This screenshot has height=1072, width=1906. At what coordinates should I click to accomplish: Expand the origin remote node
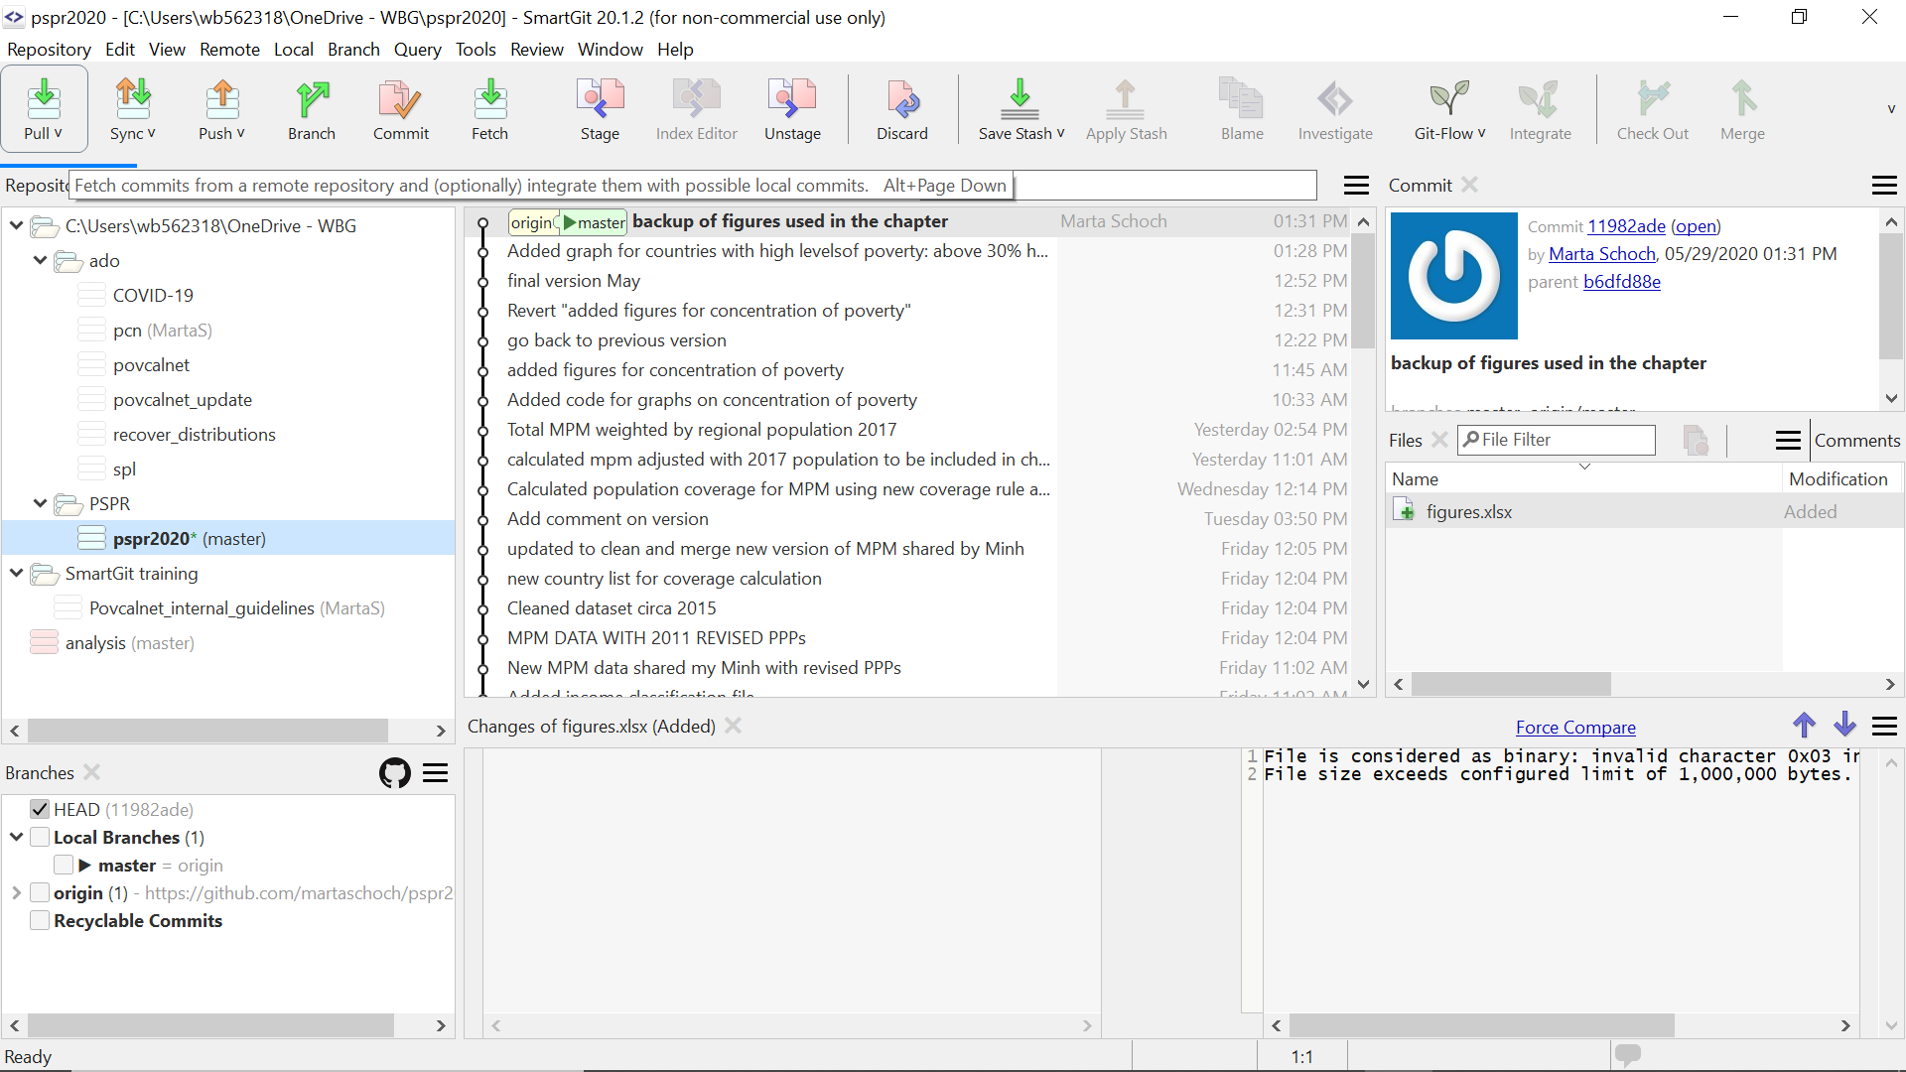[x=17, y=893]
